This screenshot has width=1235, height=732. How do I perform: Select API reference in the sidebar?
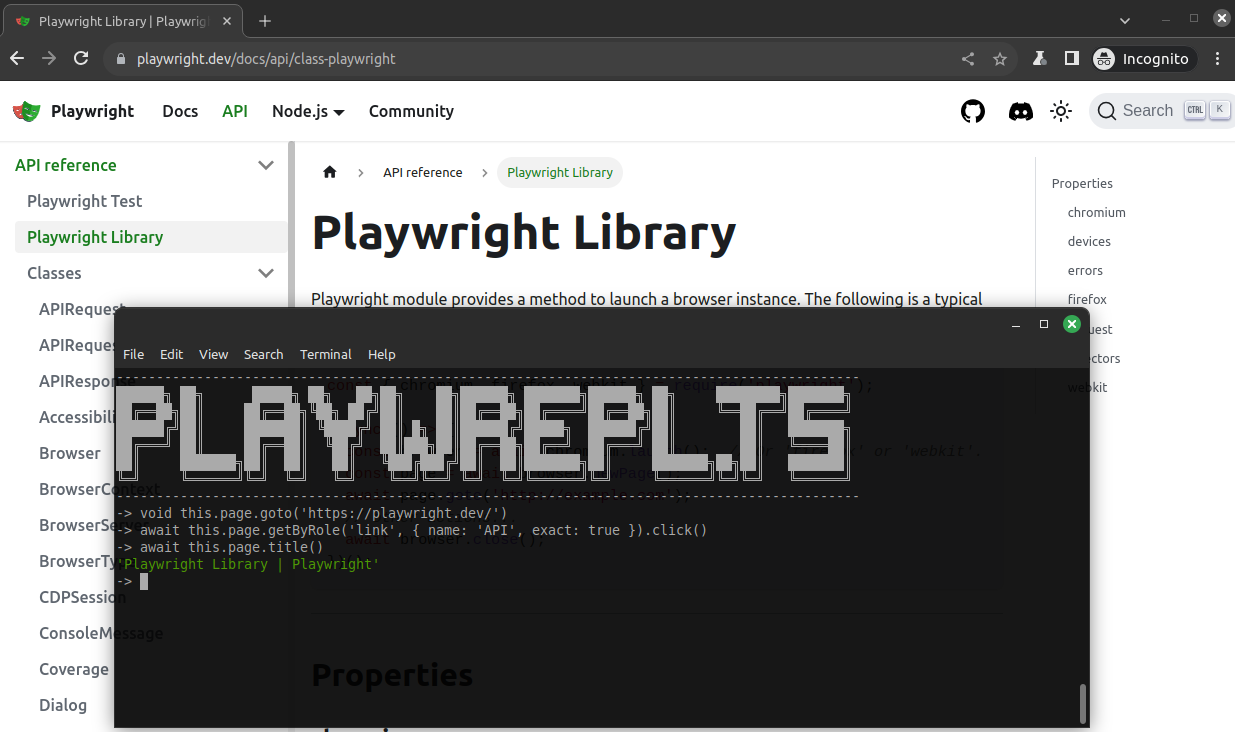pos(66,165)
